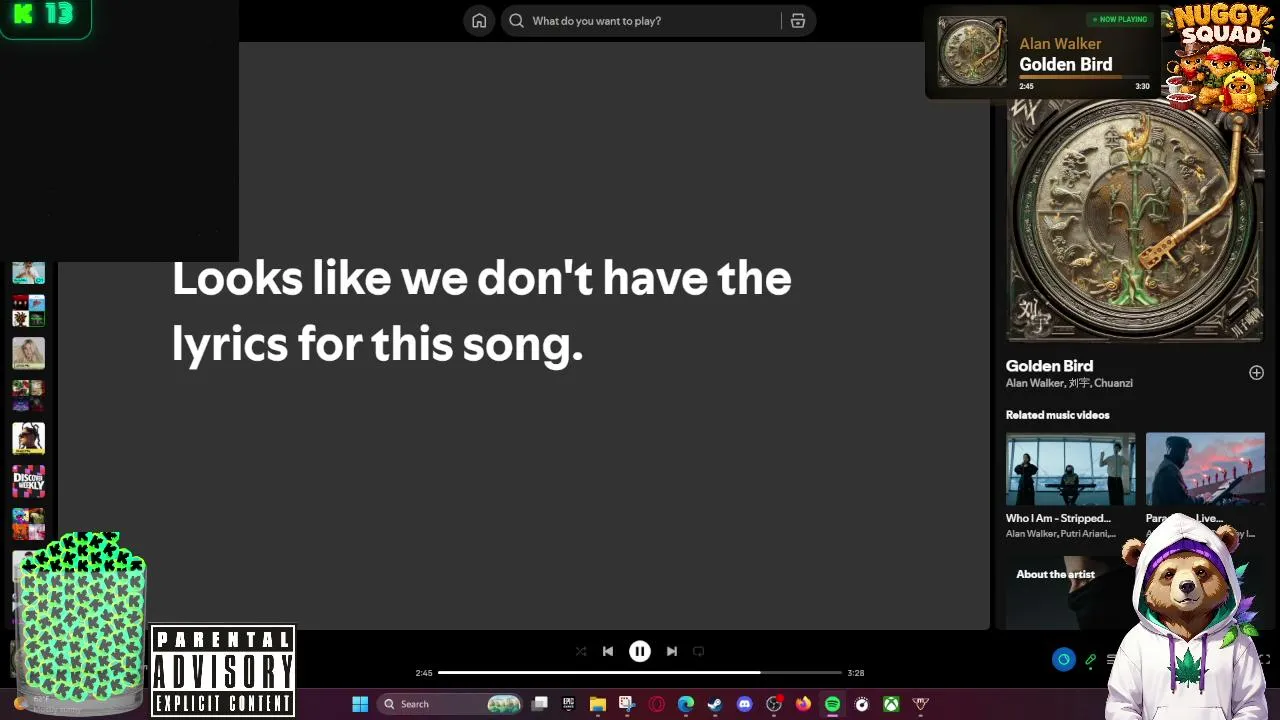The height and width of the screenshot is (720, 1280).
Task: Open the second related music video thumbnail
Action: point(1205,469)
